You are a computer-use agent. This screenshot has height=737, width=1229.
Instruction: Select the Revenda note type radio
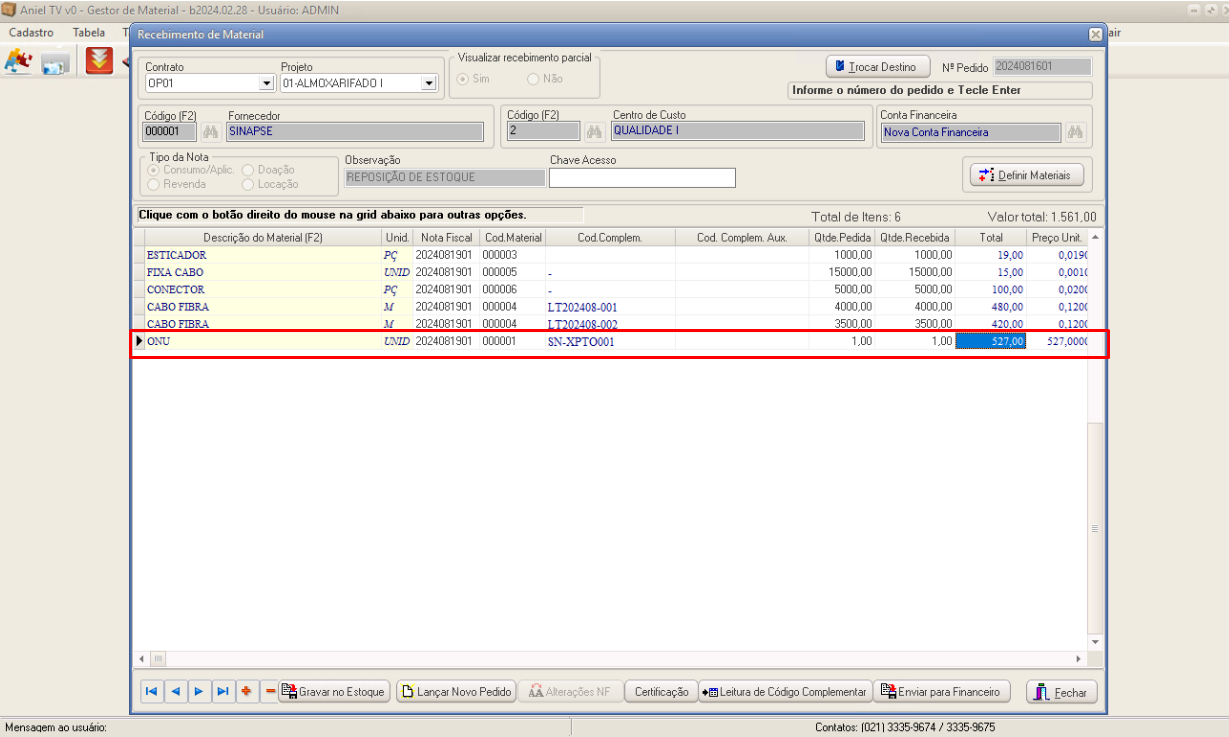pyautogui.click(x=153, y=184)
